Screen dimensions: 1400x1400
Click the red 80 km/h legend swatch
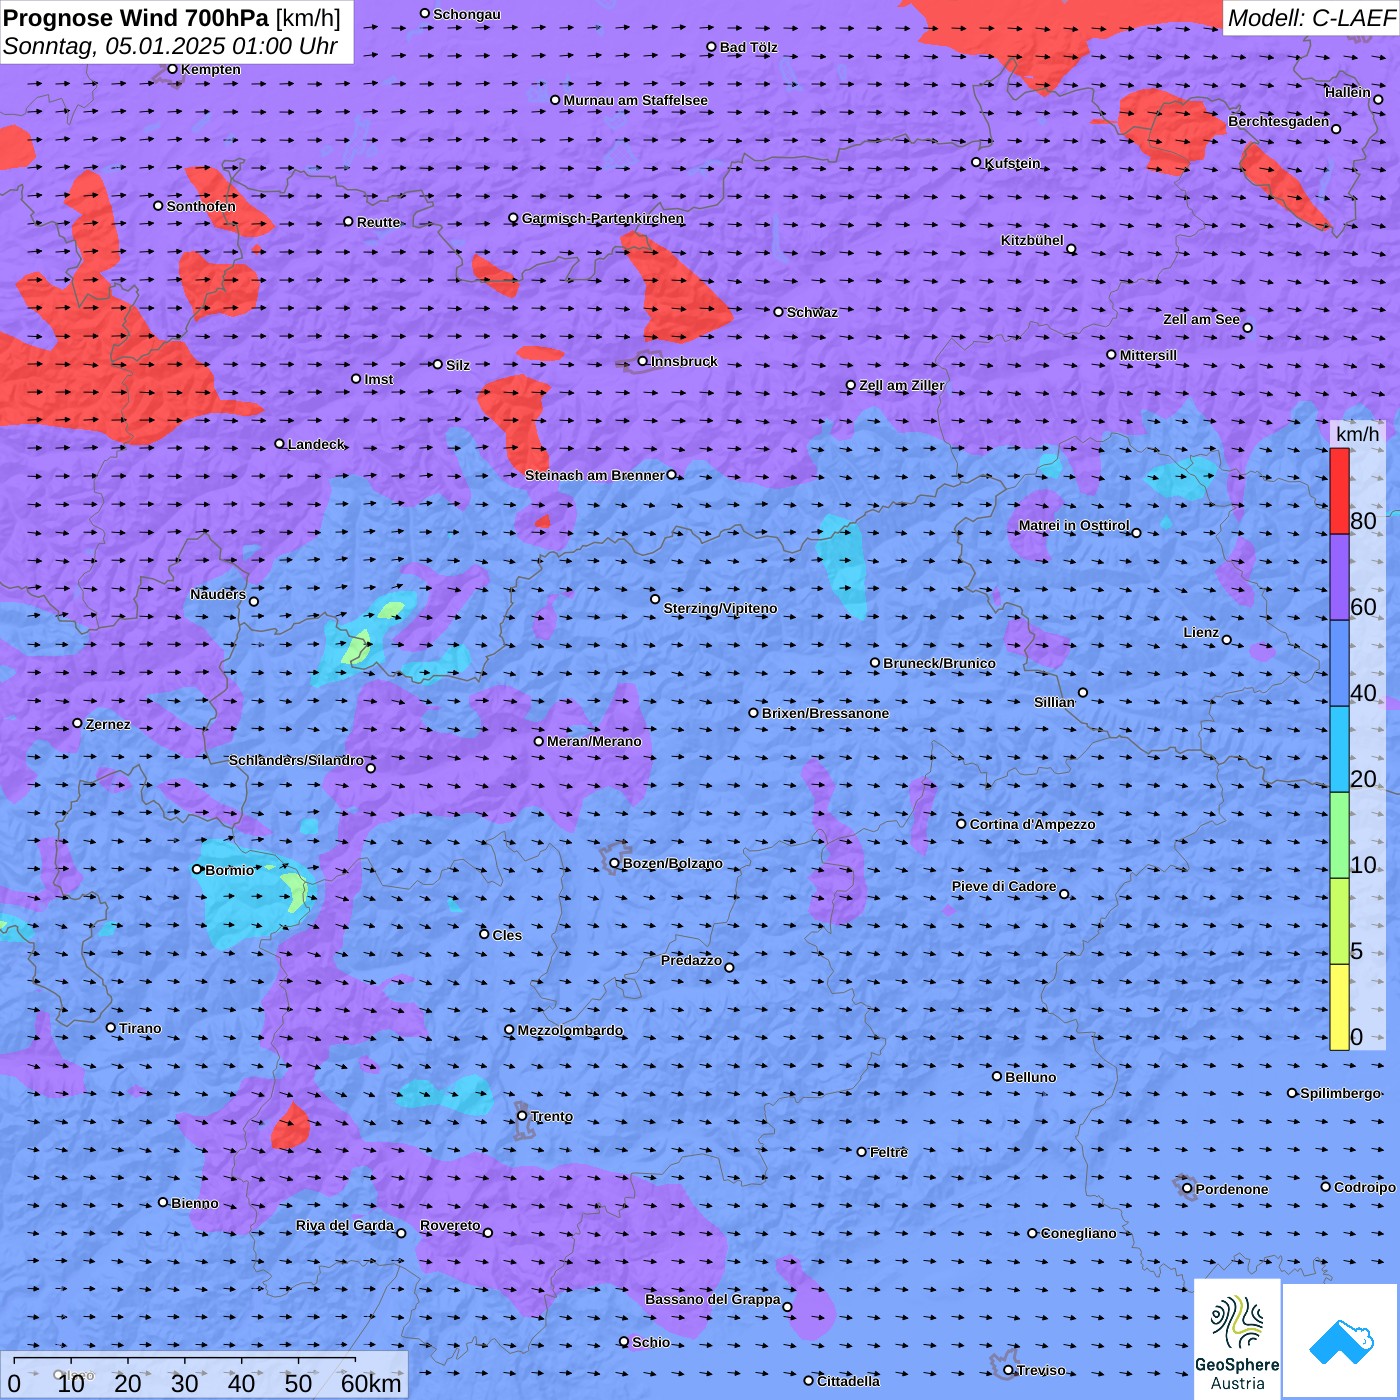[x=1339, y=491]
